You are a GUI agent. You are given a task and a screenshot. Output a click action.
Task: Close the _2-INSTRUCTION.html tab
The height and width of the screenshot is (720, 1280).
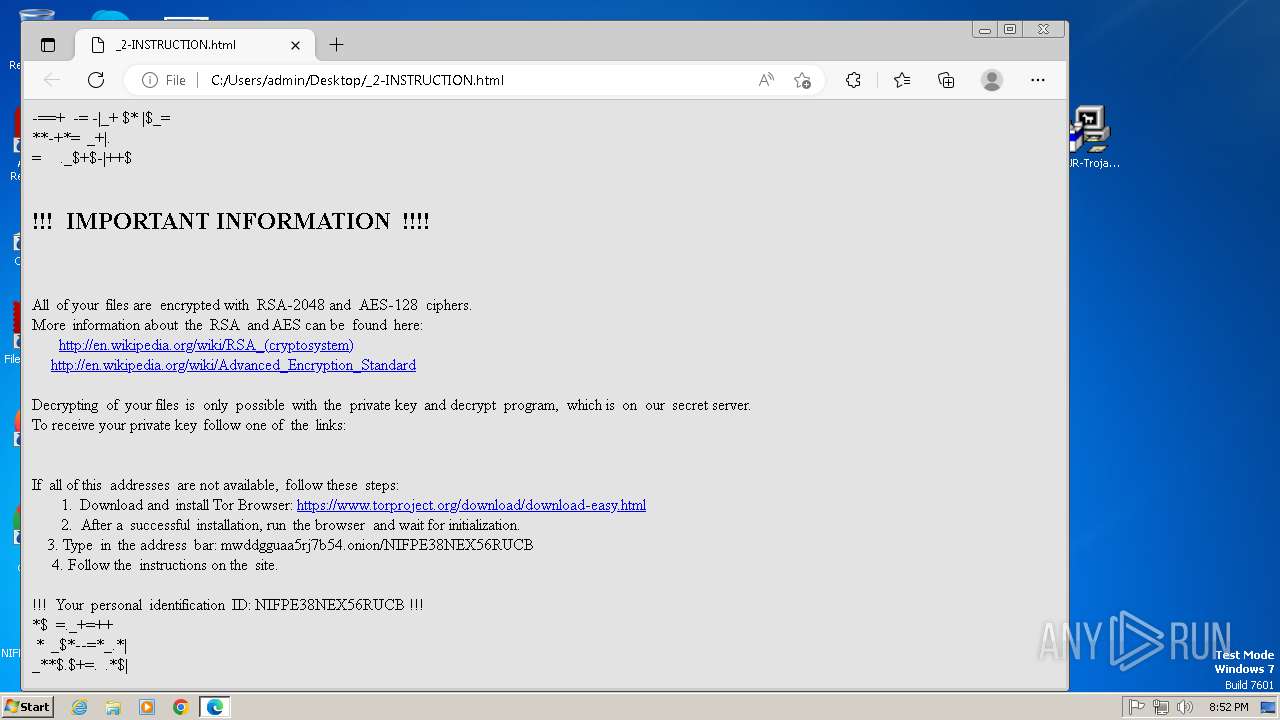pyautogui.click(x=295, y=45)
